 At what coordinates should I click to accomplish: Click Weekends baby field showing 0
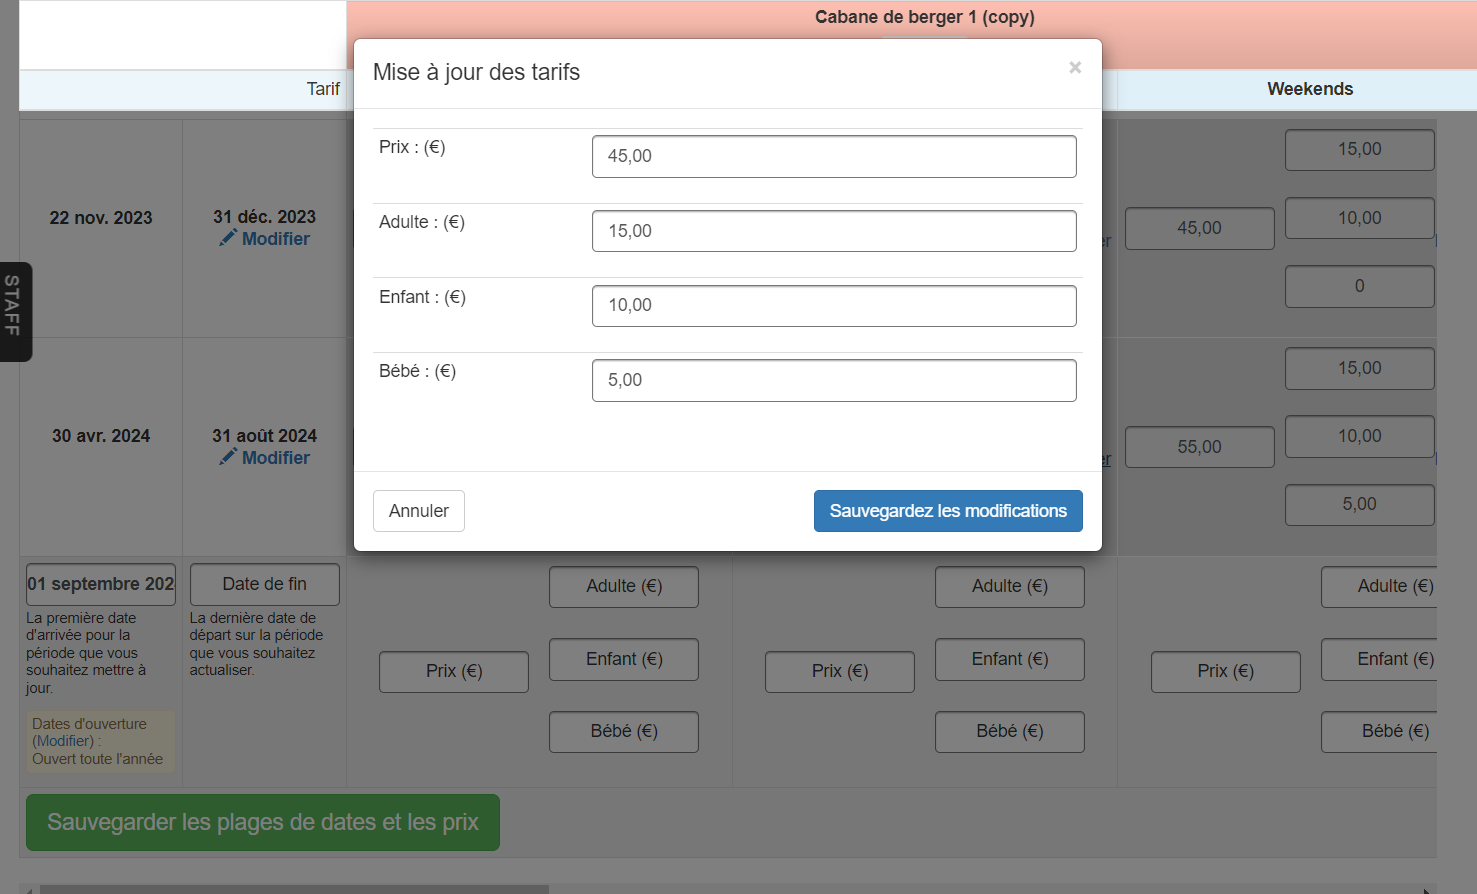1360,286
